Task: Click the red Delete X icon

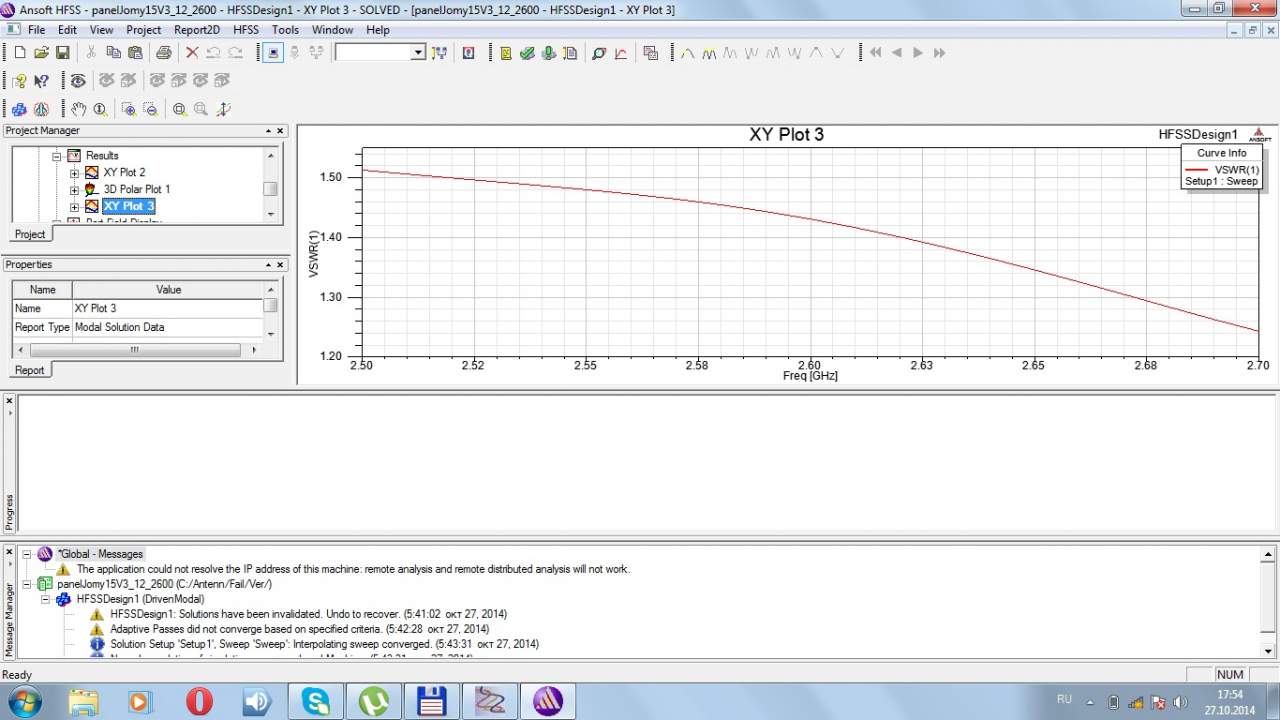Action: point(191,53)
